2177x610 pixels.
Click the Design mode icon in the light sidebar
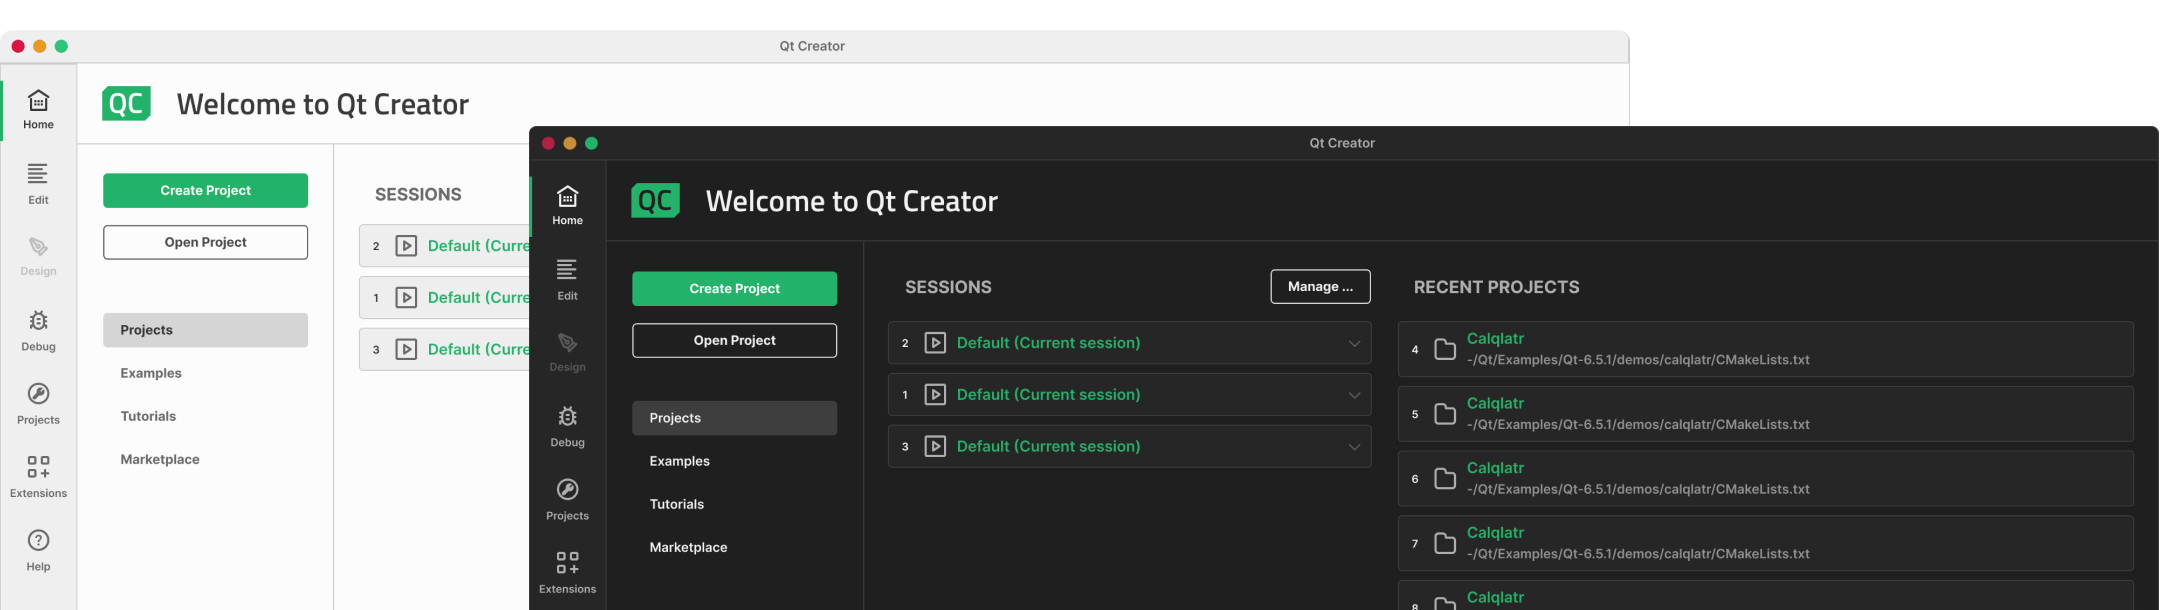(38, 248)
